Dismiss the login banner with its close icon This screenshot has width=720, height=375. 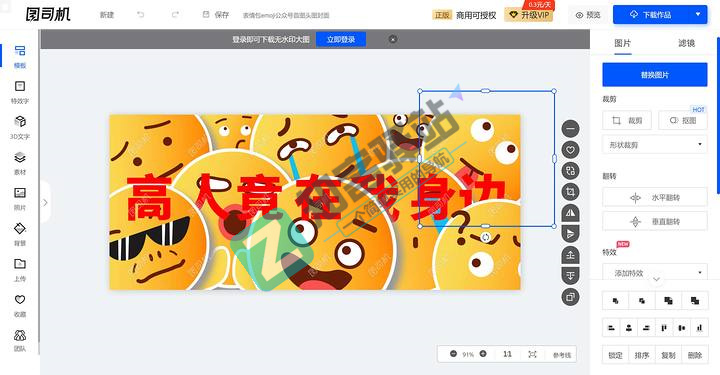click(x=393, y=39)
